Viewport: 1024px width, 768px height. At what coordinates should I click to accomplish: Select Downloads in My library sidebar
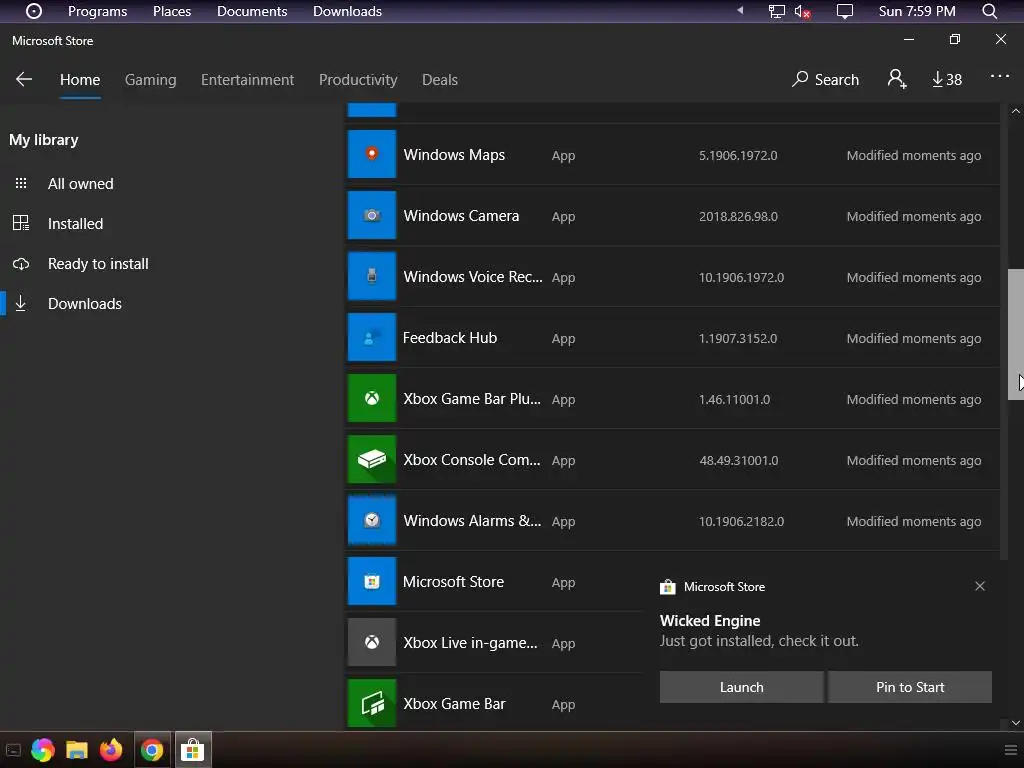pos(84,304)
